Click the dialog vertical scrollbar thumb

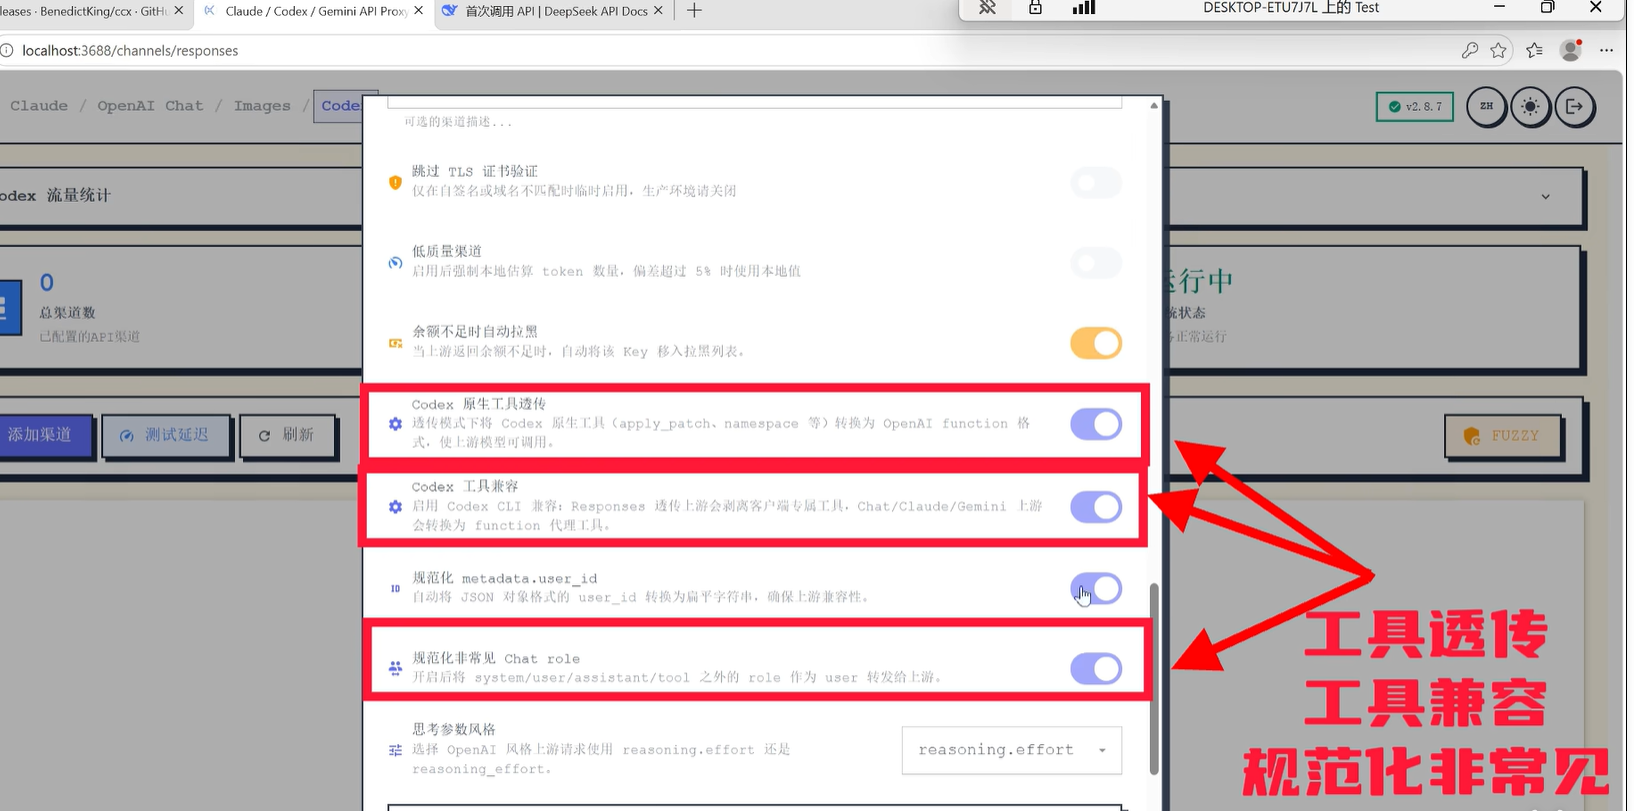[x=1154, y=678]
